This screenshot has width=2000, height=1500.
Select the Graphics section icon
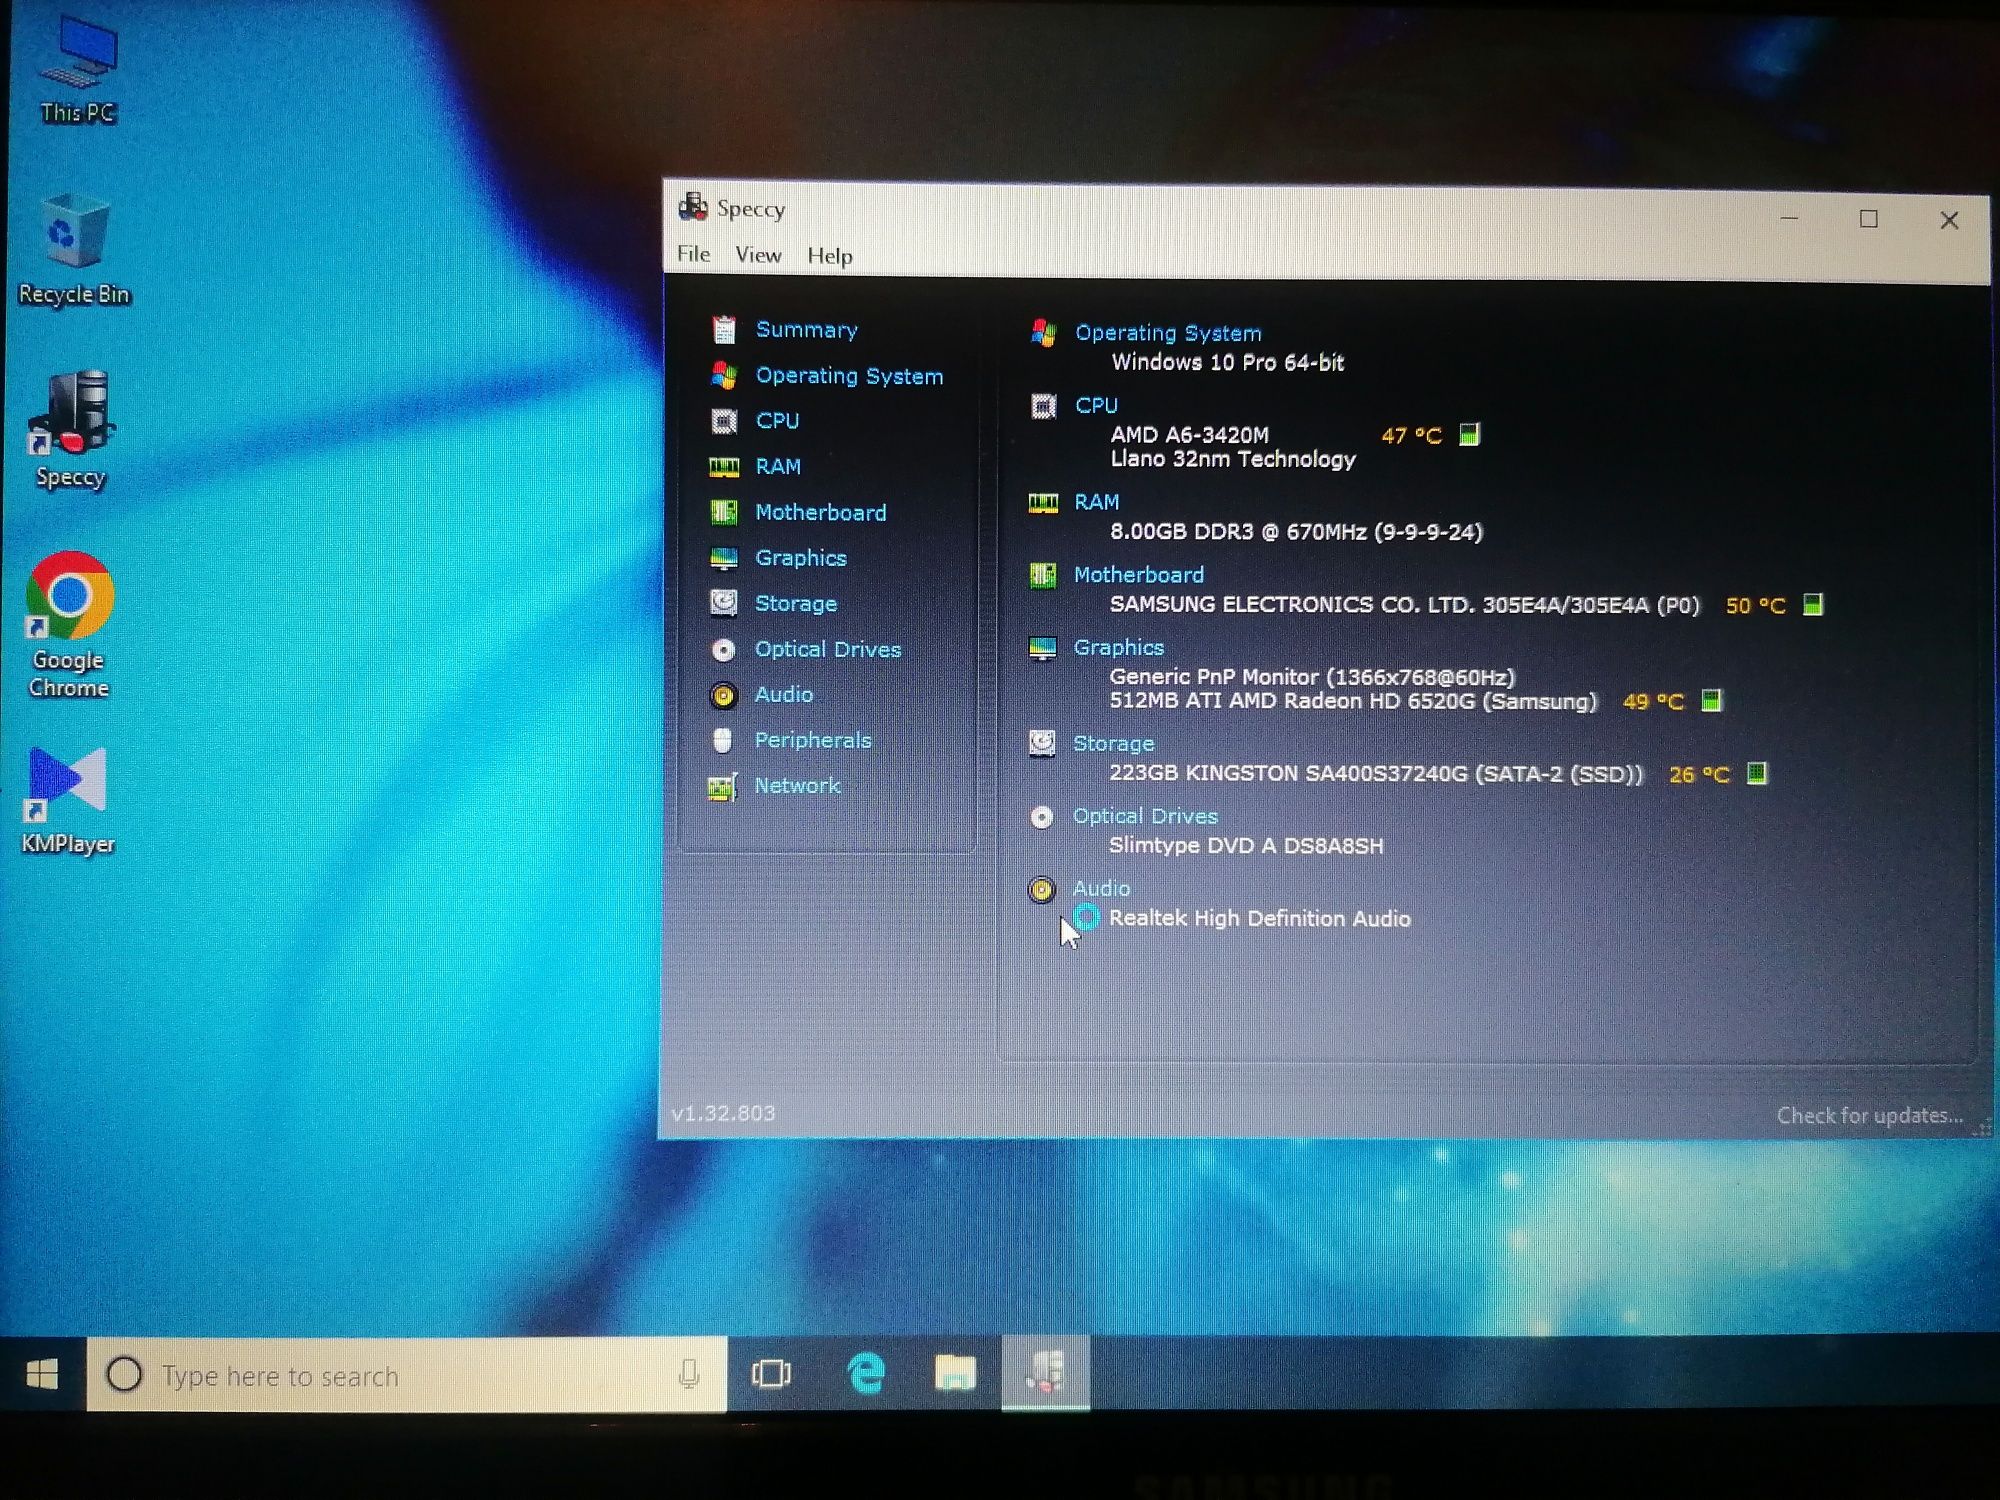pyautogui.click(x=724, y=556)
